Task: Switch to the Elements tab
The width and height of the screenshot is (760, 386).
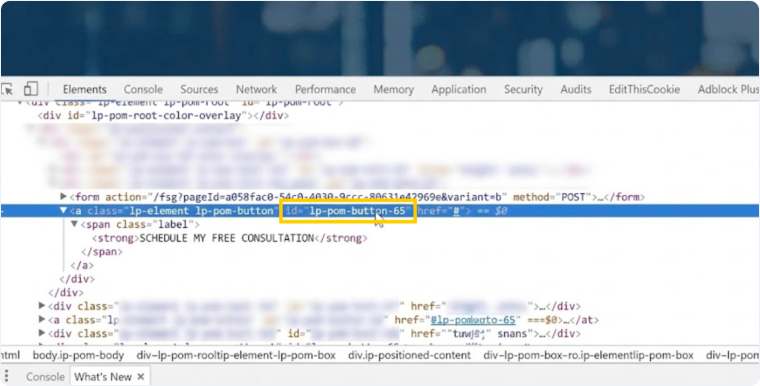Action: coord(84,90)
